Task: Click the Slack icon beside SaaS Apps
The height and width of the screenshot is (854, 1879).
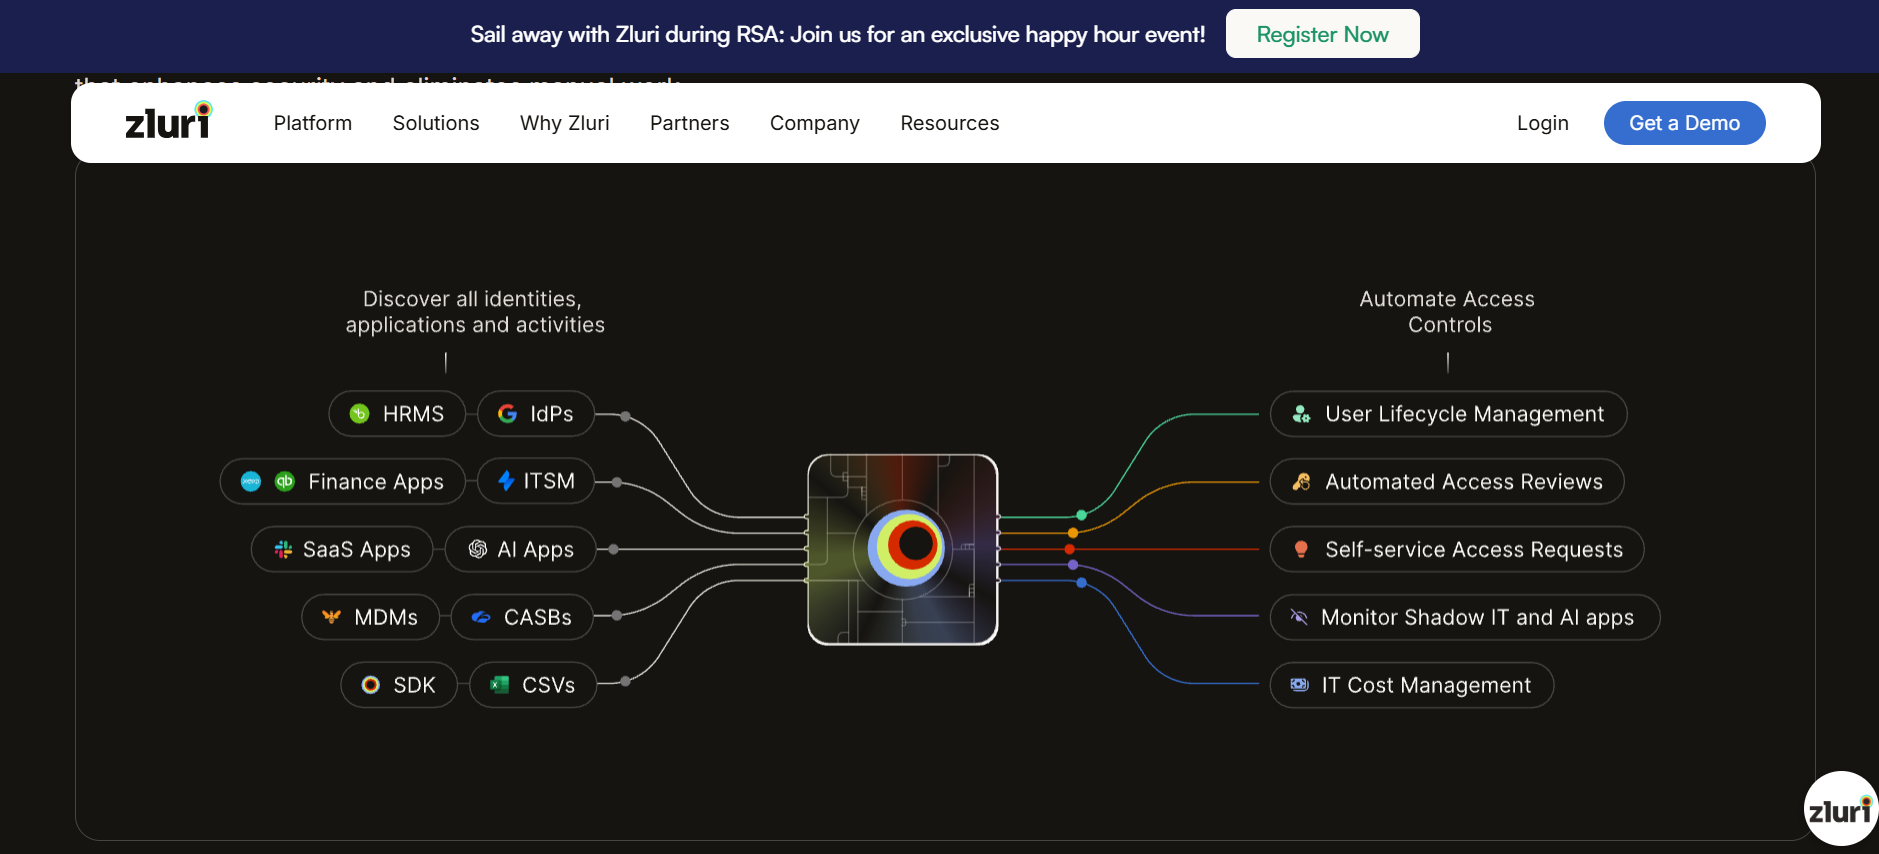Action: (284, 549)
